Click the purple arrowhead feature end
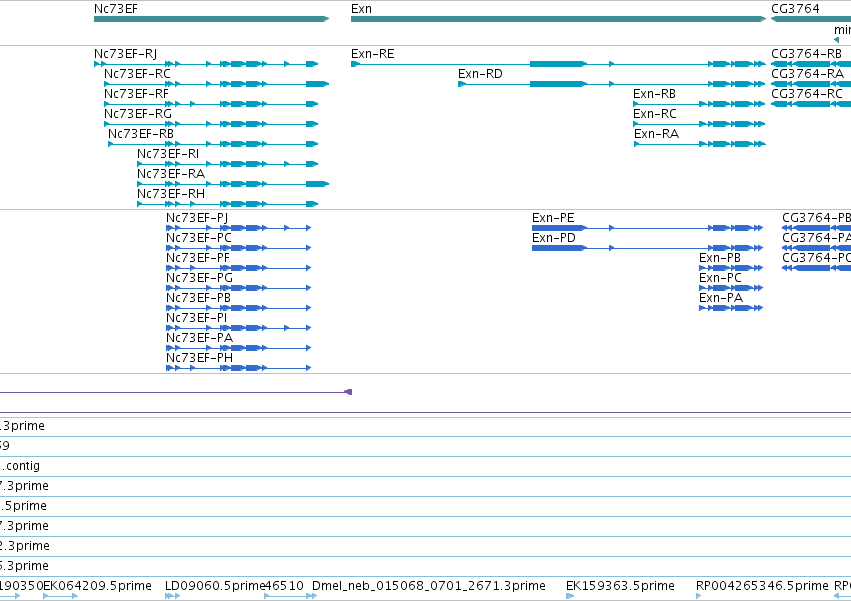Viewport: 851px width, 601px height. pyautogui.click(x=348, y=392)
